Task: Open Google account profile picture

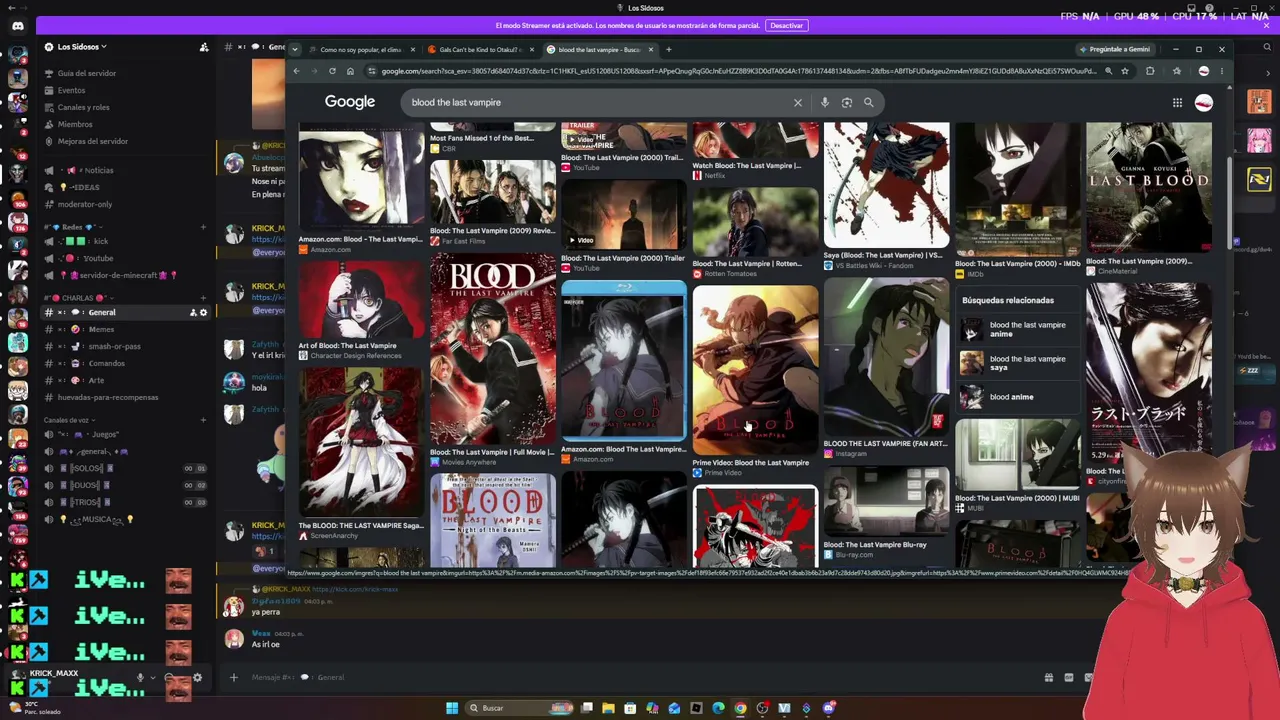Action: click(1204, 102)
